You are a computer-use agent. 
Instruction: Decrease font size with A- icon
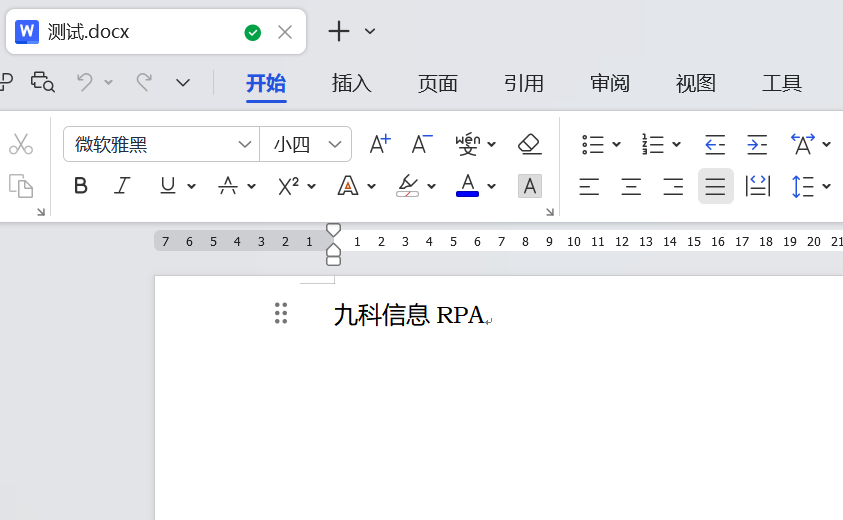(x=422, y=144)
